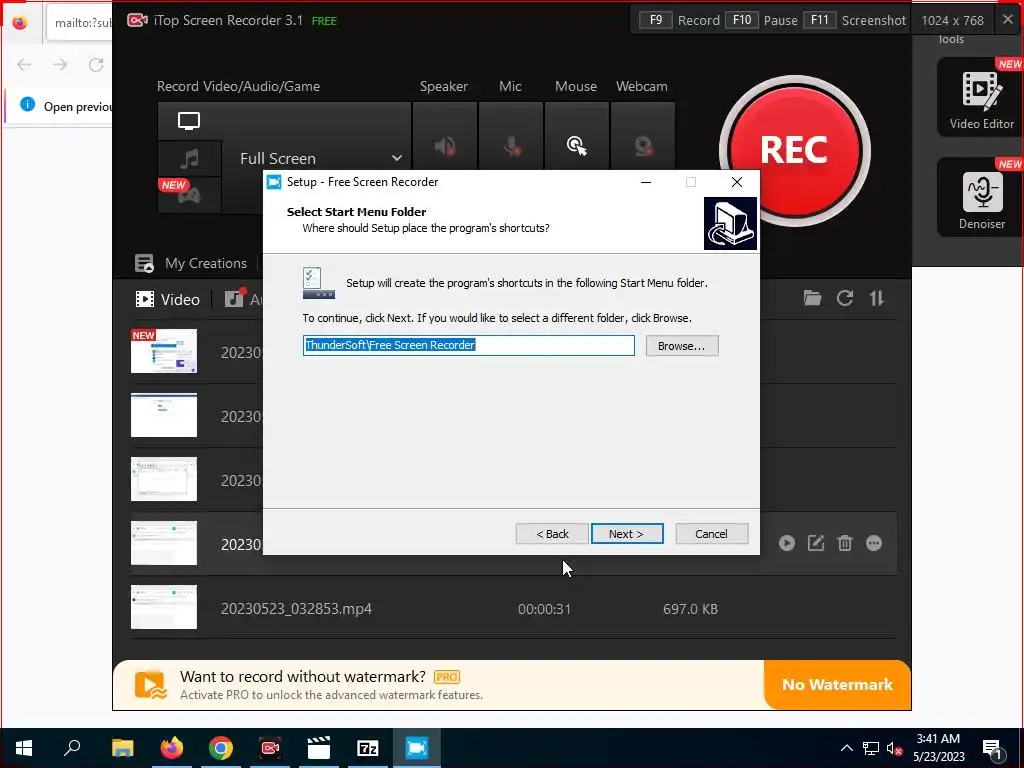Click the muted volume tray icon
1024x768 pixels.
click(895, 748)
